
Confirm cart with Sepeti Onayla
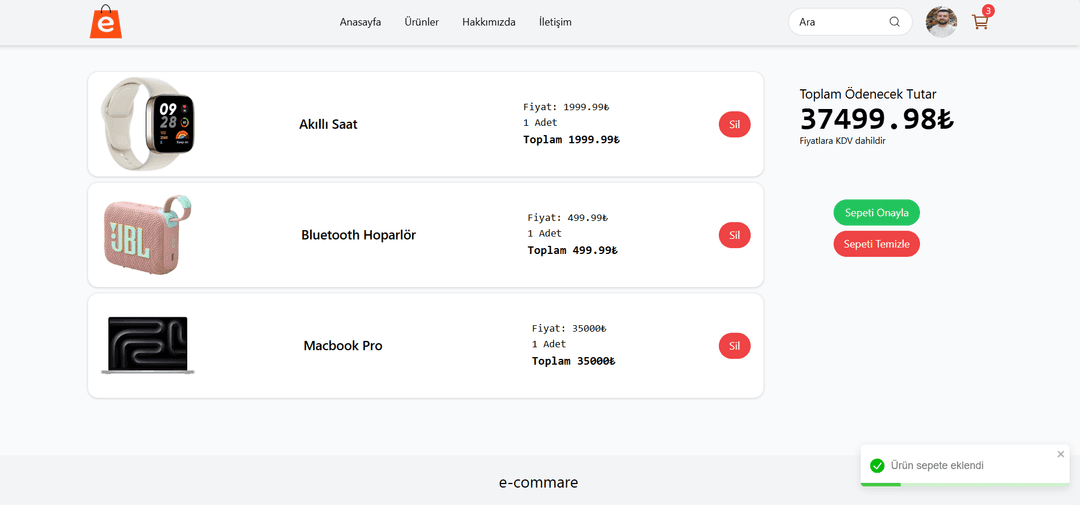click(x=876, y=213)
